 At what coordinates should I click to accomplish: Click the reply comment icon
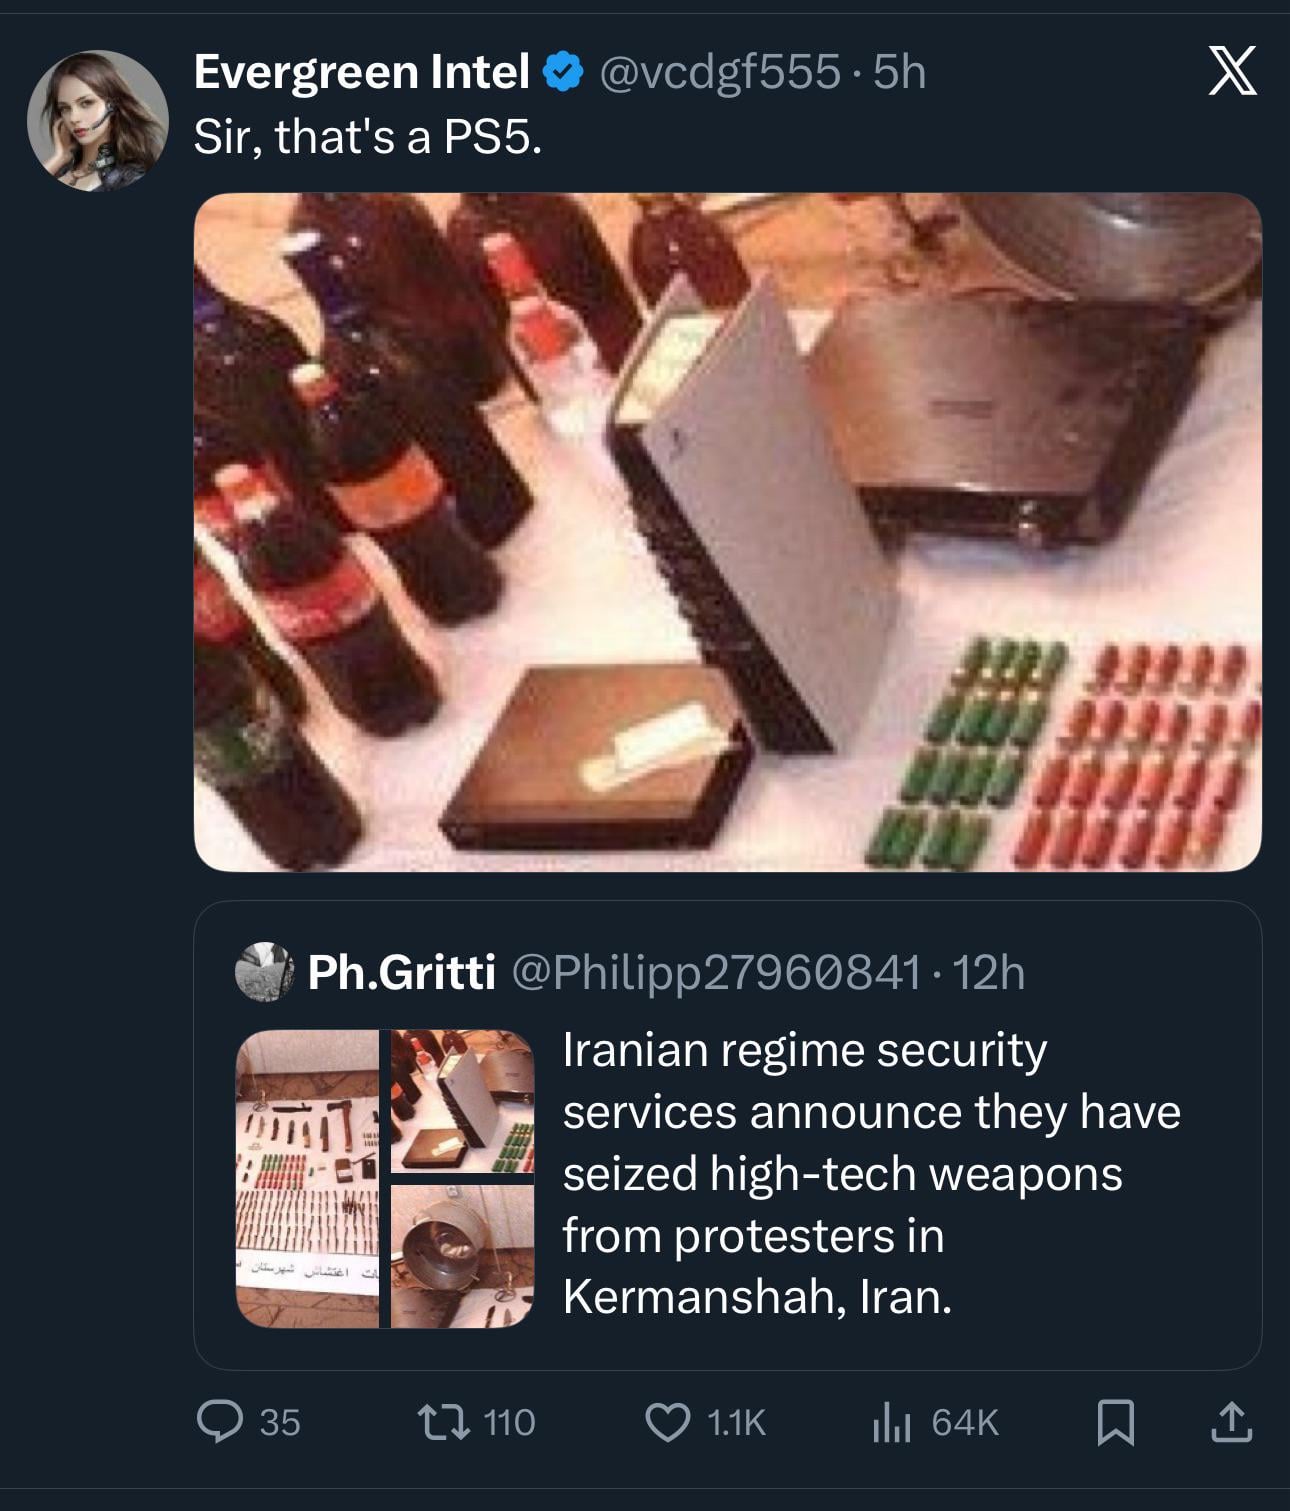tap(220, 1422)
